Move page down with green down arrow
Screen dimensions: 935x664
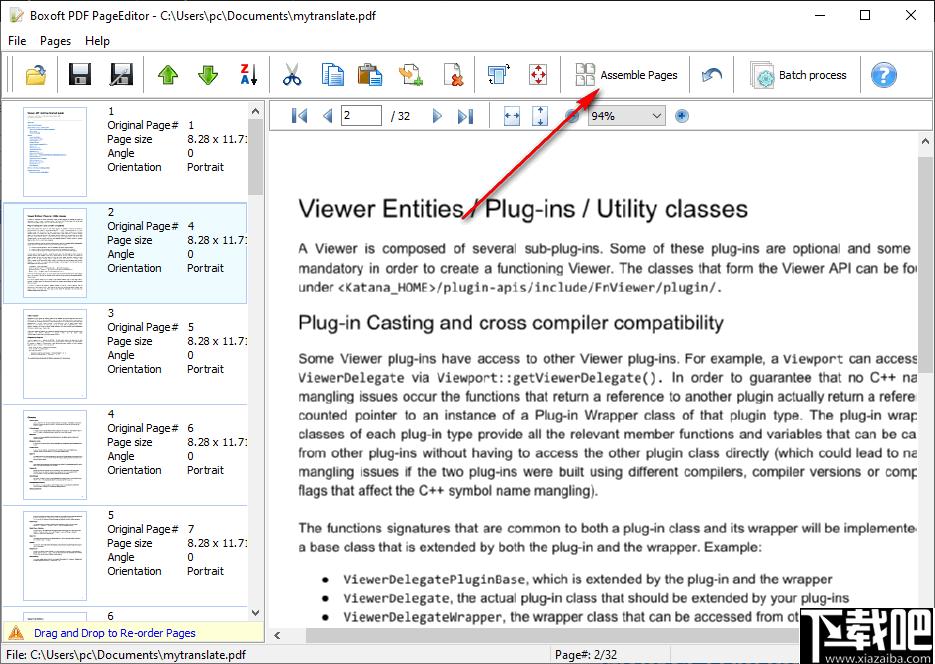[208, 75]
